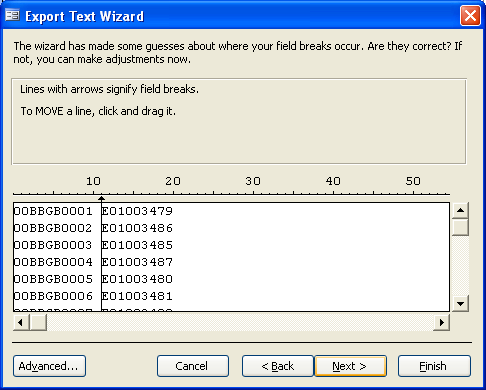Click ruler position 40
The image size is (486, 390).
click(333, 181)
